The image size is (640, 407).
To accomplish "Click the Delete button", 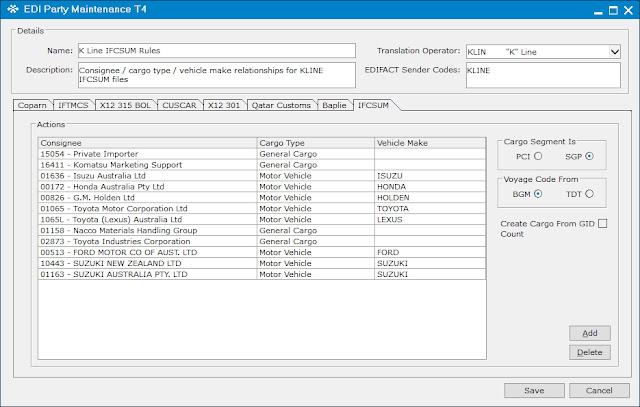I will (590, 352).
